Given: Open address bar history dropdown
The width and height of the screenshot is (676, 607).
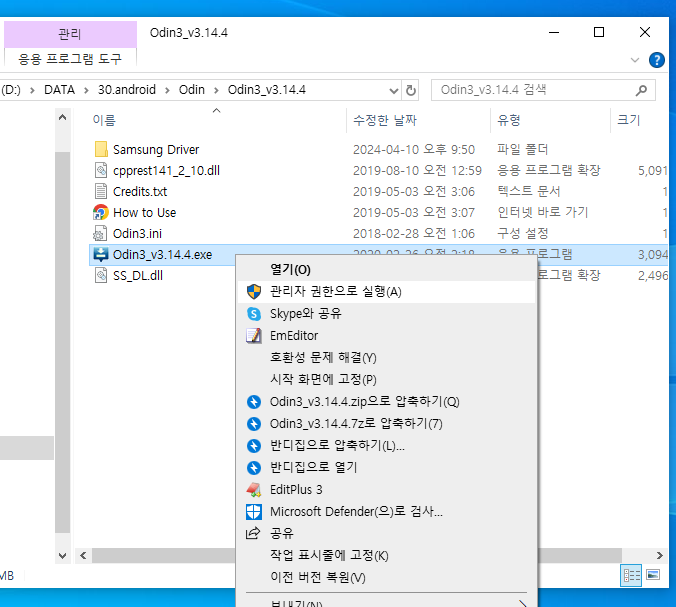Looking at the screenshot, I should [394, 91].
